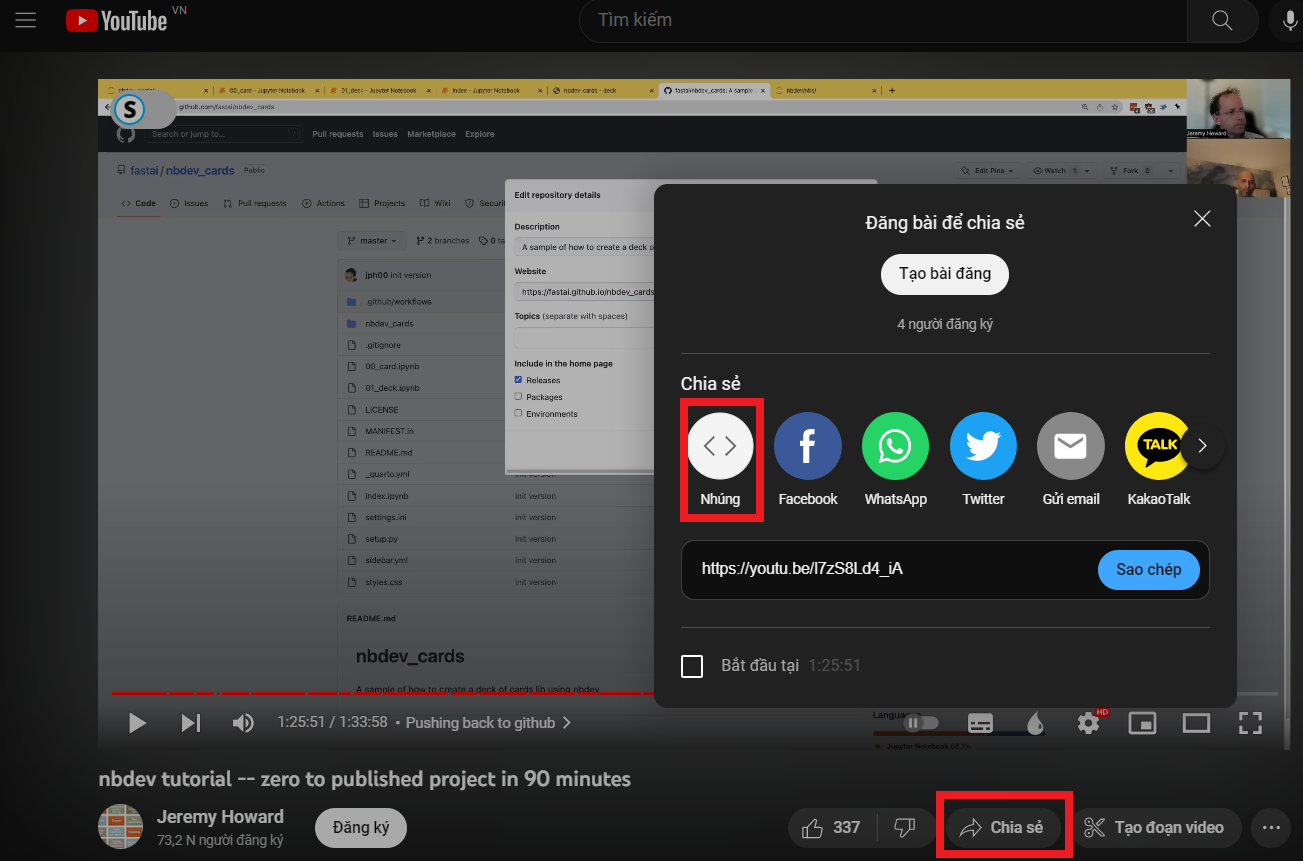This screenshot has height=861, width=1303.
Task: Share the video via WhatsApp
Action: click(x=896, y=459)
